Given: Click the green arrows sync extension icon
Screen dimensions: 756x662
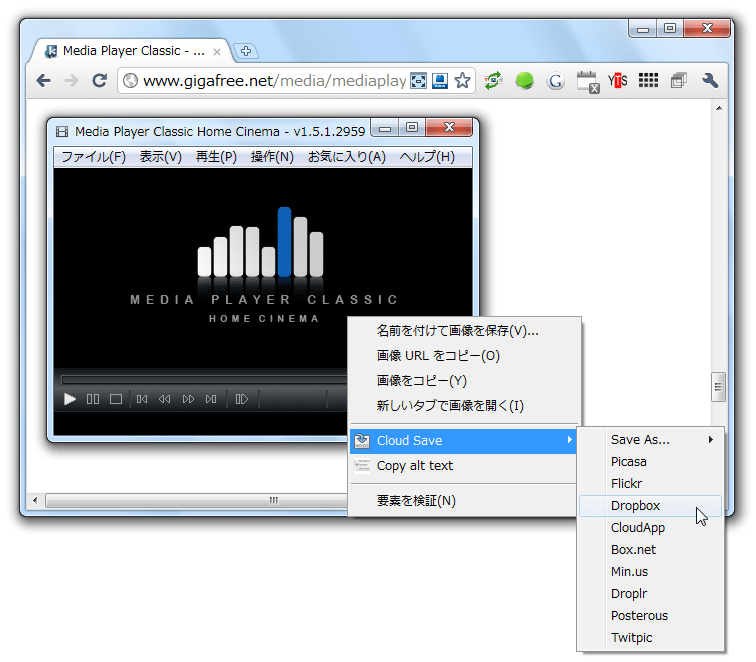Looking at the screenshot, I should (494, 81).
